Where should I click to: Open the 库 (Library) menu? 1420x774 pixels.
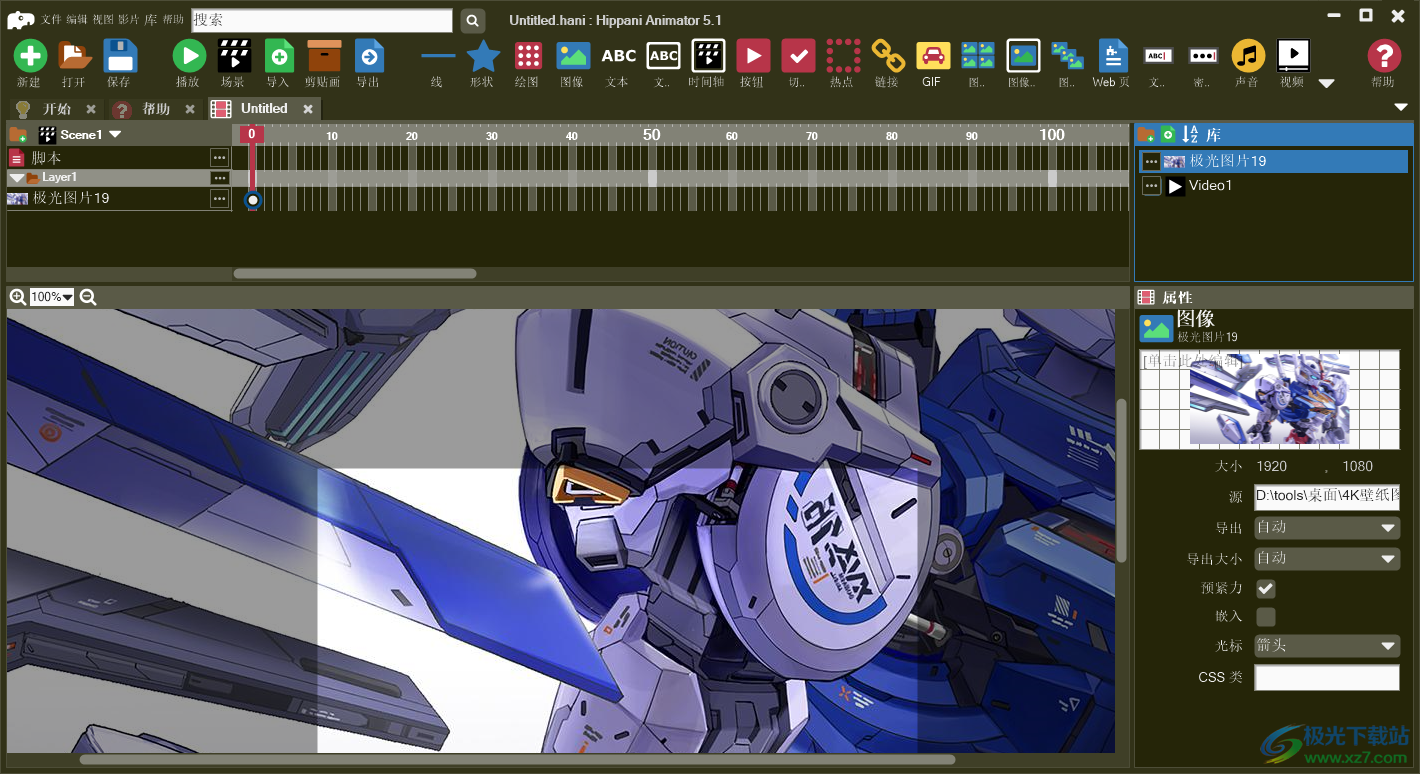click(150, 20)
